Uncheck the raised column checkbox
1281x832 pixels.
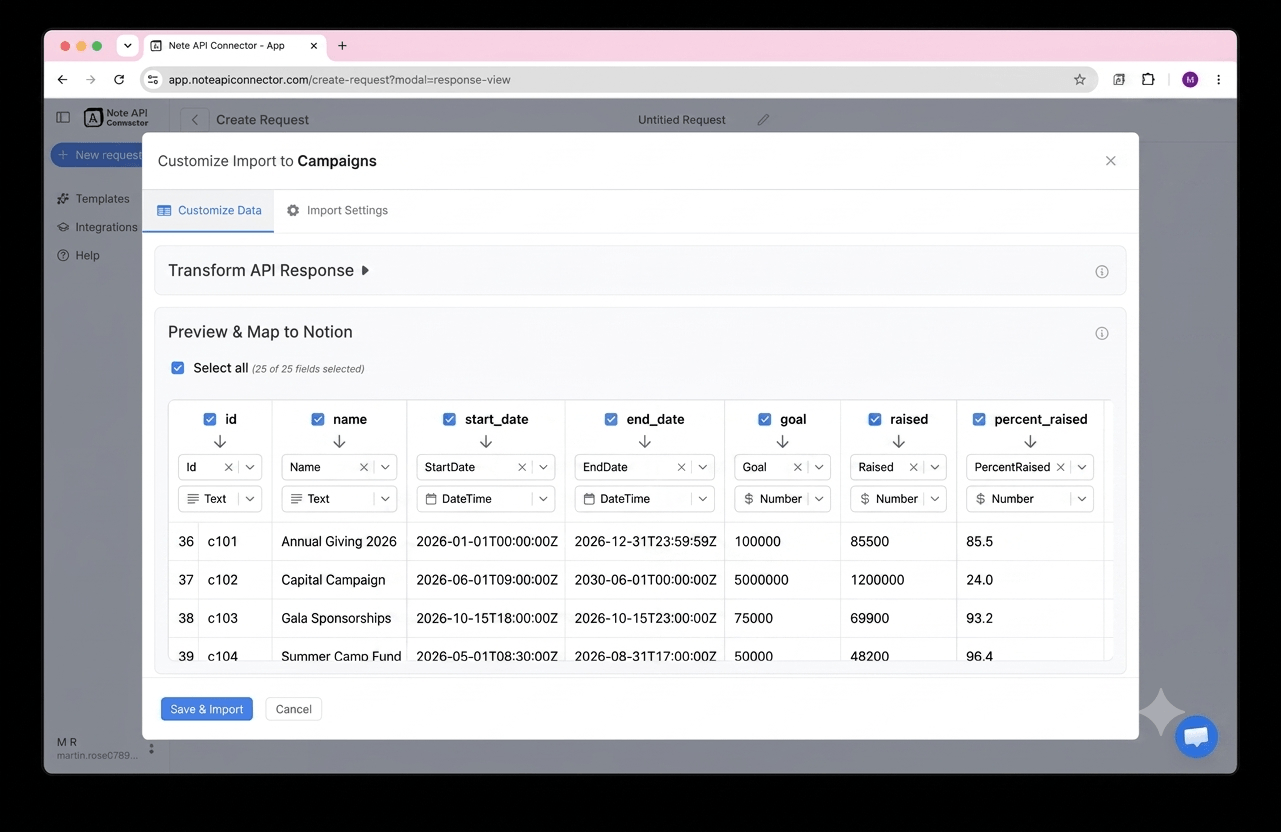click(875, 420)
